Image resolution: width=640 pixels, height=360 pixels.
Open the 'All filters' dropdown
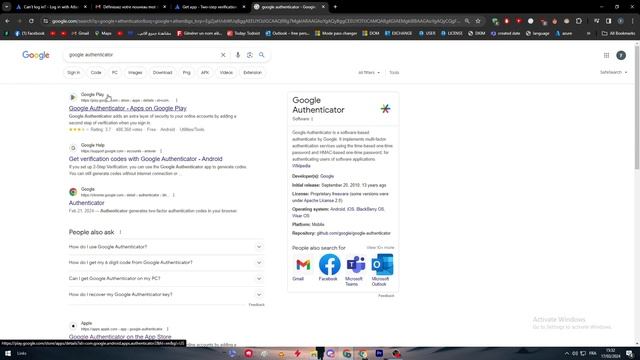(x=369, y=73)
